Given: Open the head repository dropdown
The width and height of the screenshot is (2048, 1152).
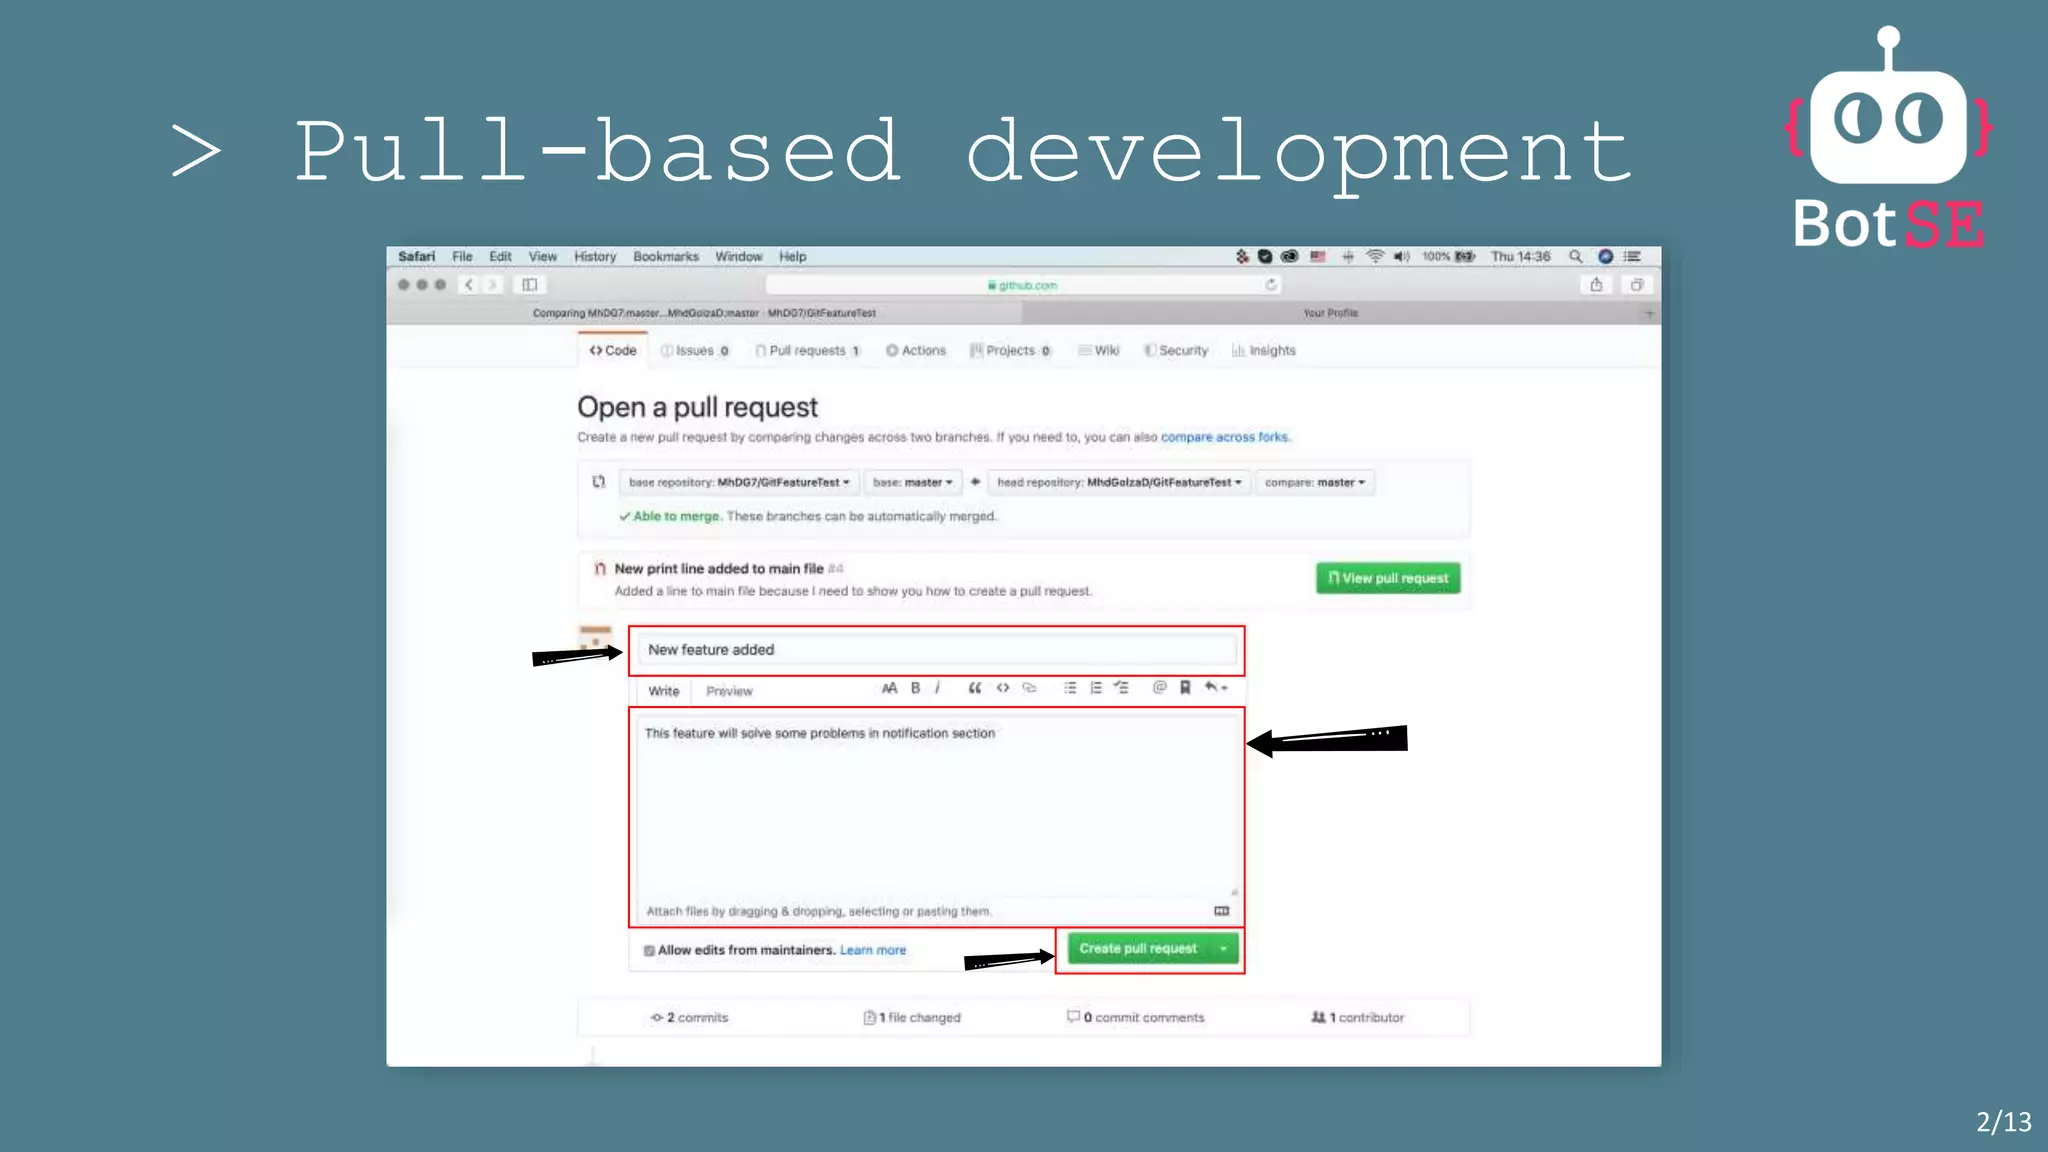Looking at the screenshot, I should (x=1119, y=482).
